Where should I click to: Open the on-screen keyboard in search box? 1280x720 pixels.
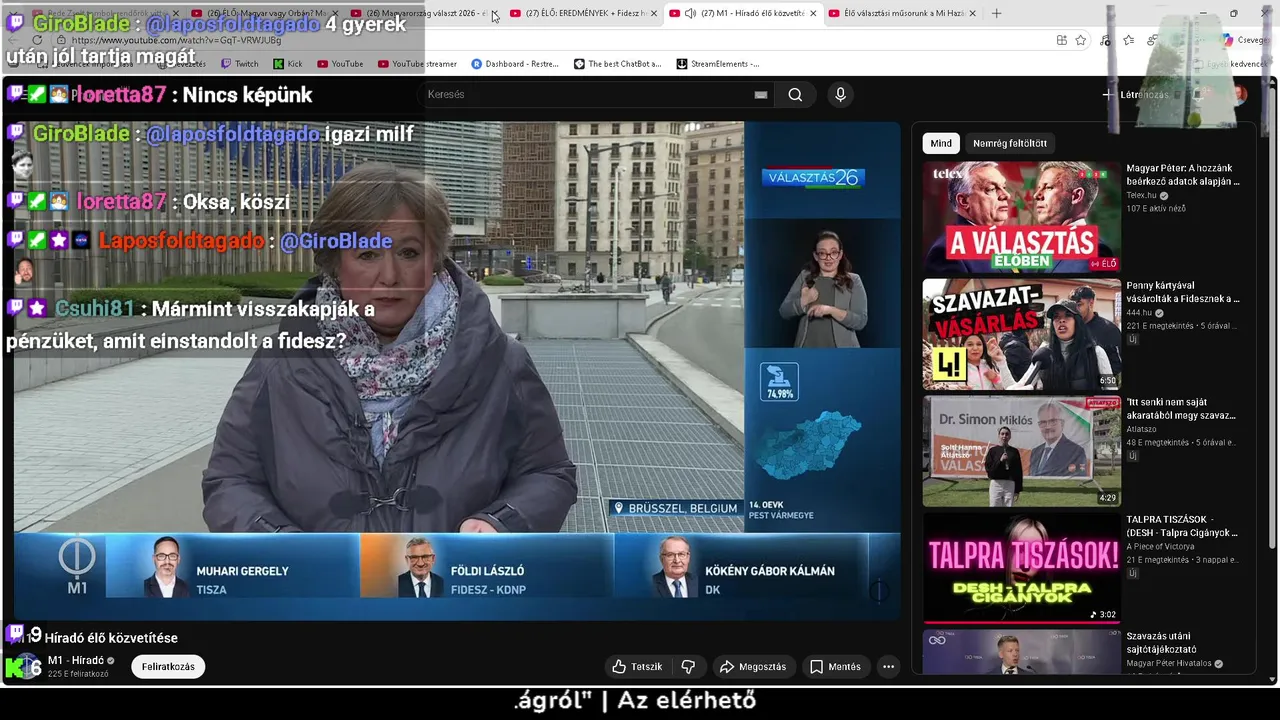coord(761,95)
